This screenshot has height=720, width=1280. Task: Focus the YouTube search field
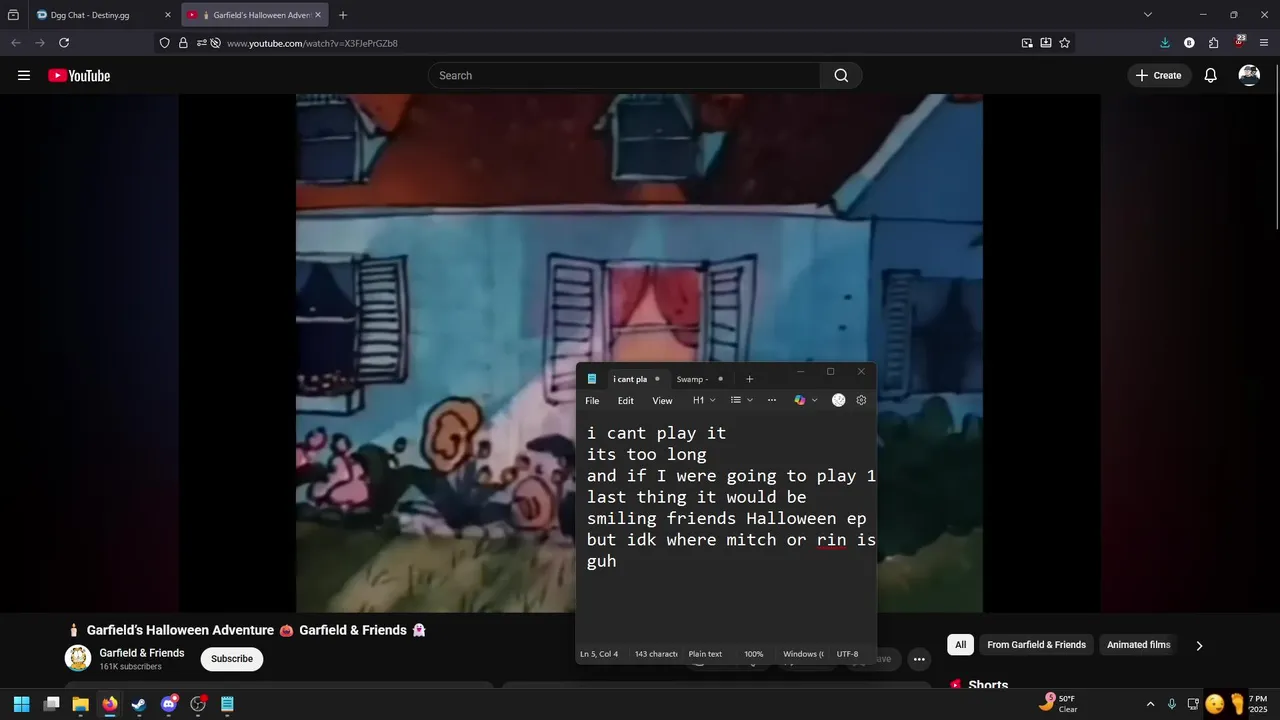[x=624, y=75]
